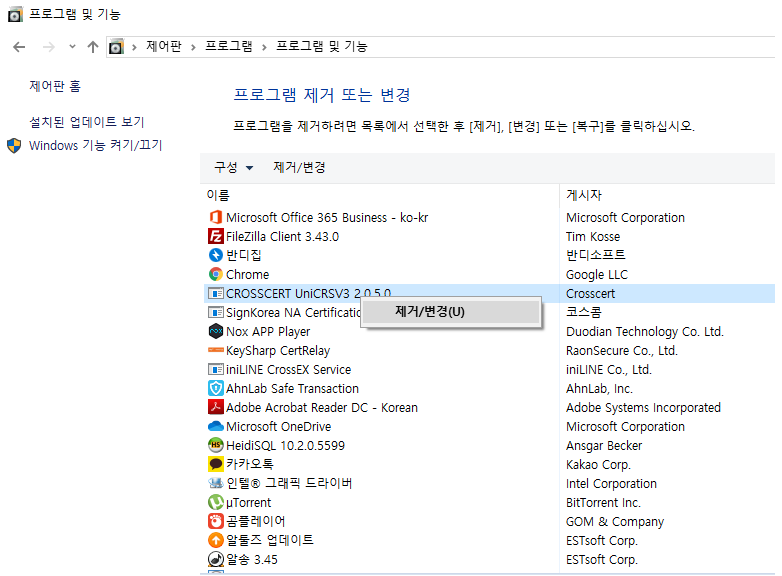Click publisher BitTorrent Inc.
Viewport: 782px width, 576px height.
[603, 502]
